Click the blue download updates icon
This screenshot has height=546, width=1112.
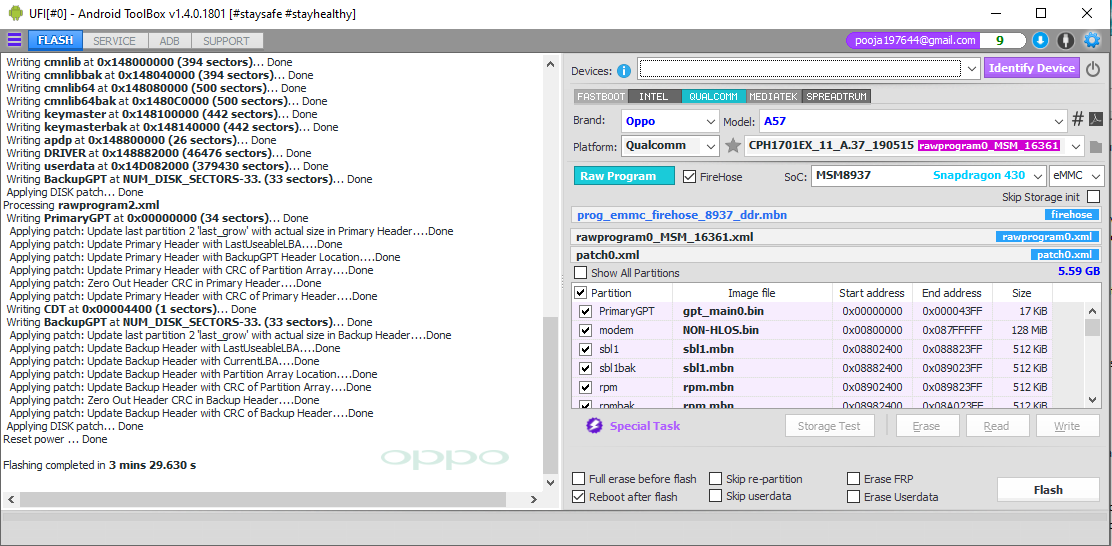[x=1040, y=40]
